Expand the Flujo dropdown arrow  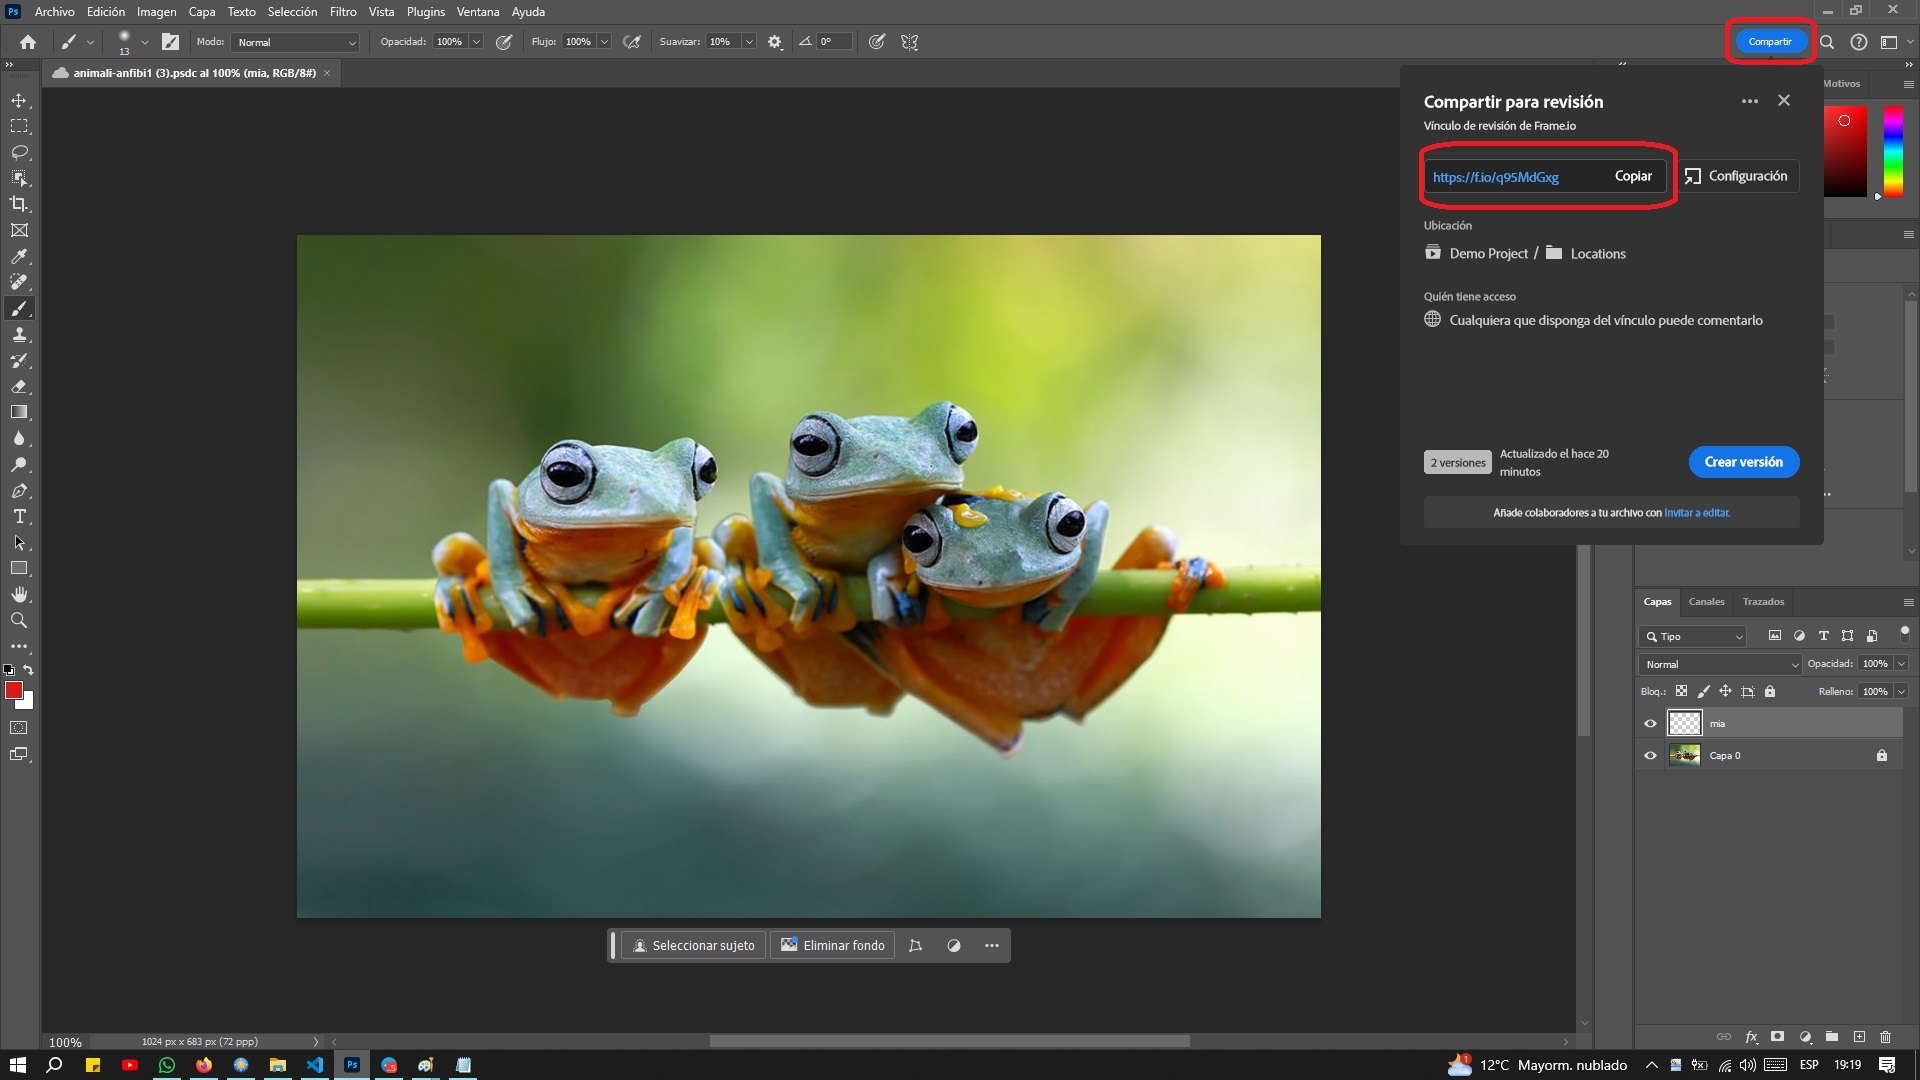605,42
